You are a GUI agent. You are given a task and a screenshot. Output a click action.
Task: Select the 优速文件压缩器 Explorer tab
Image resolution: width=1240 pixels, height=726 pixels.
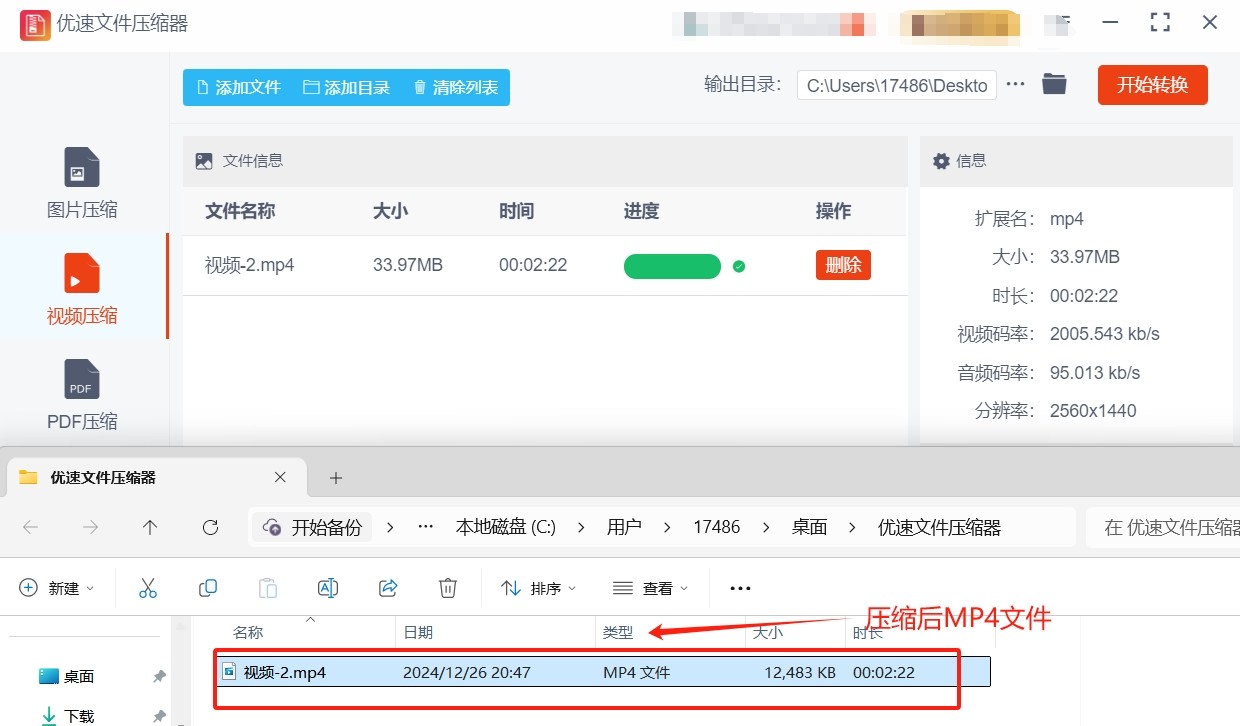click(140, 478)
